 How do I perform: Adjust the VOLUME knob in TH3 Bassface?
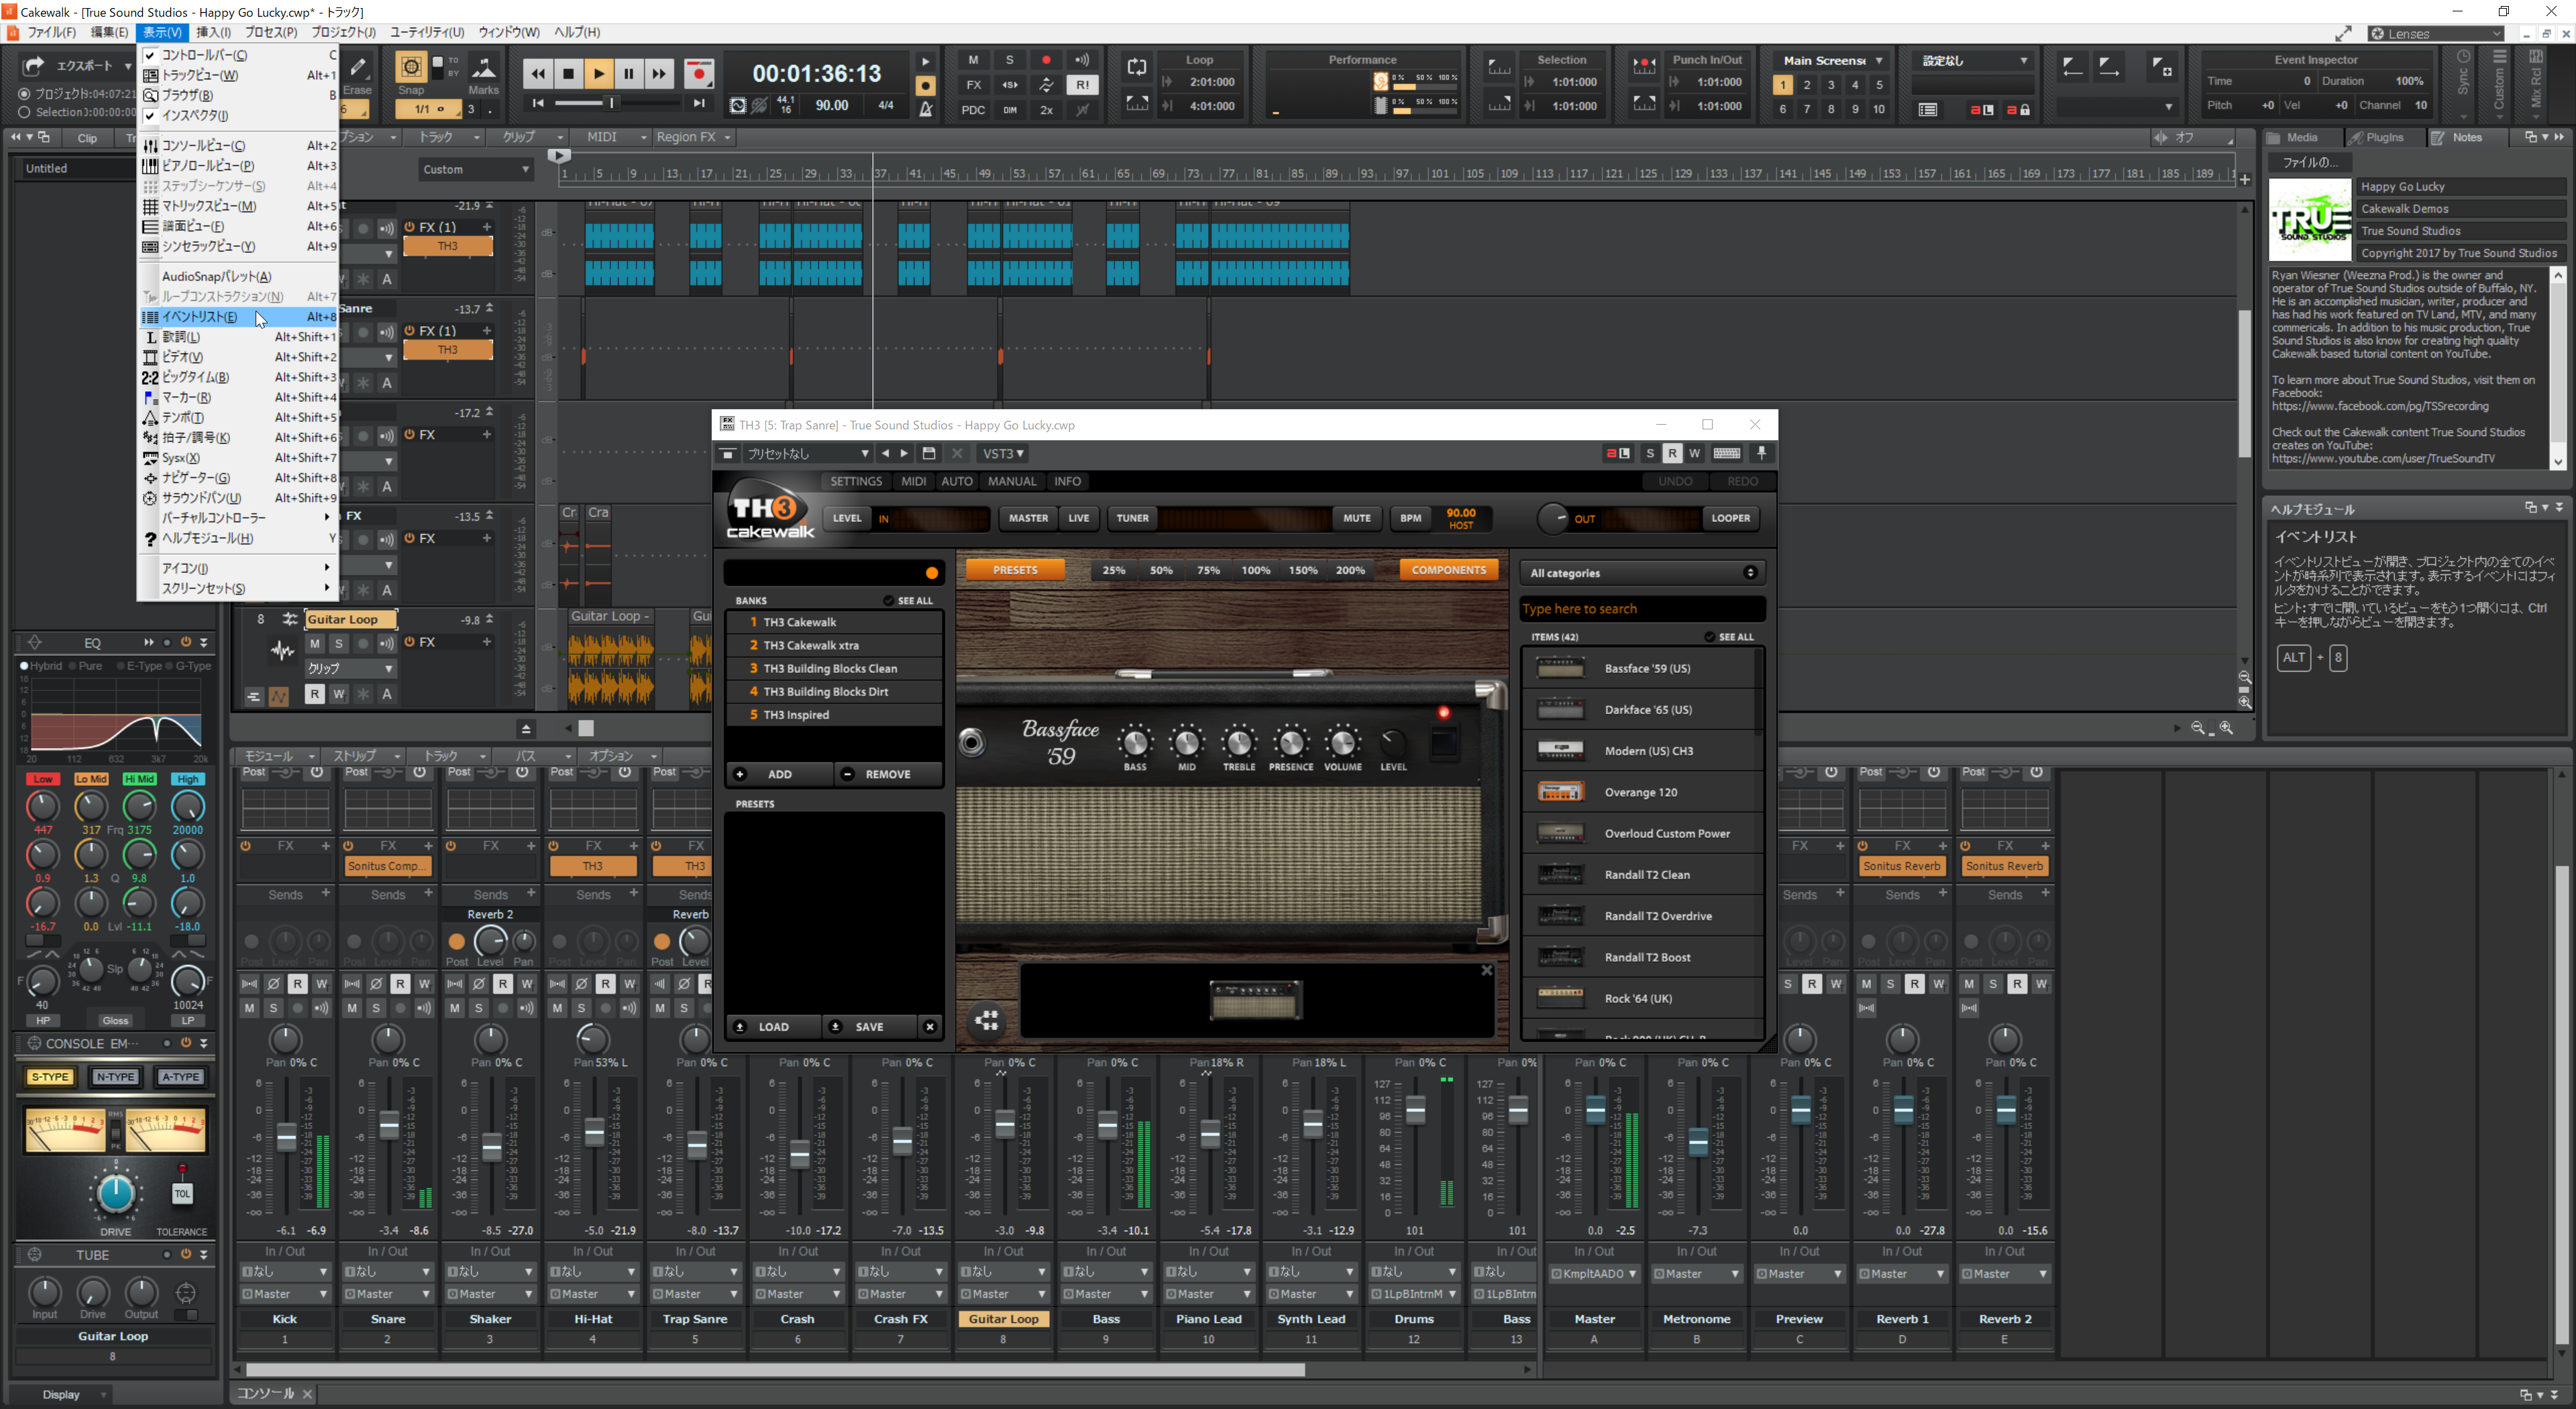click(1339, 743)
